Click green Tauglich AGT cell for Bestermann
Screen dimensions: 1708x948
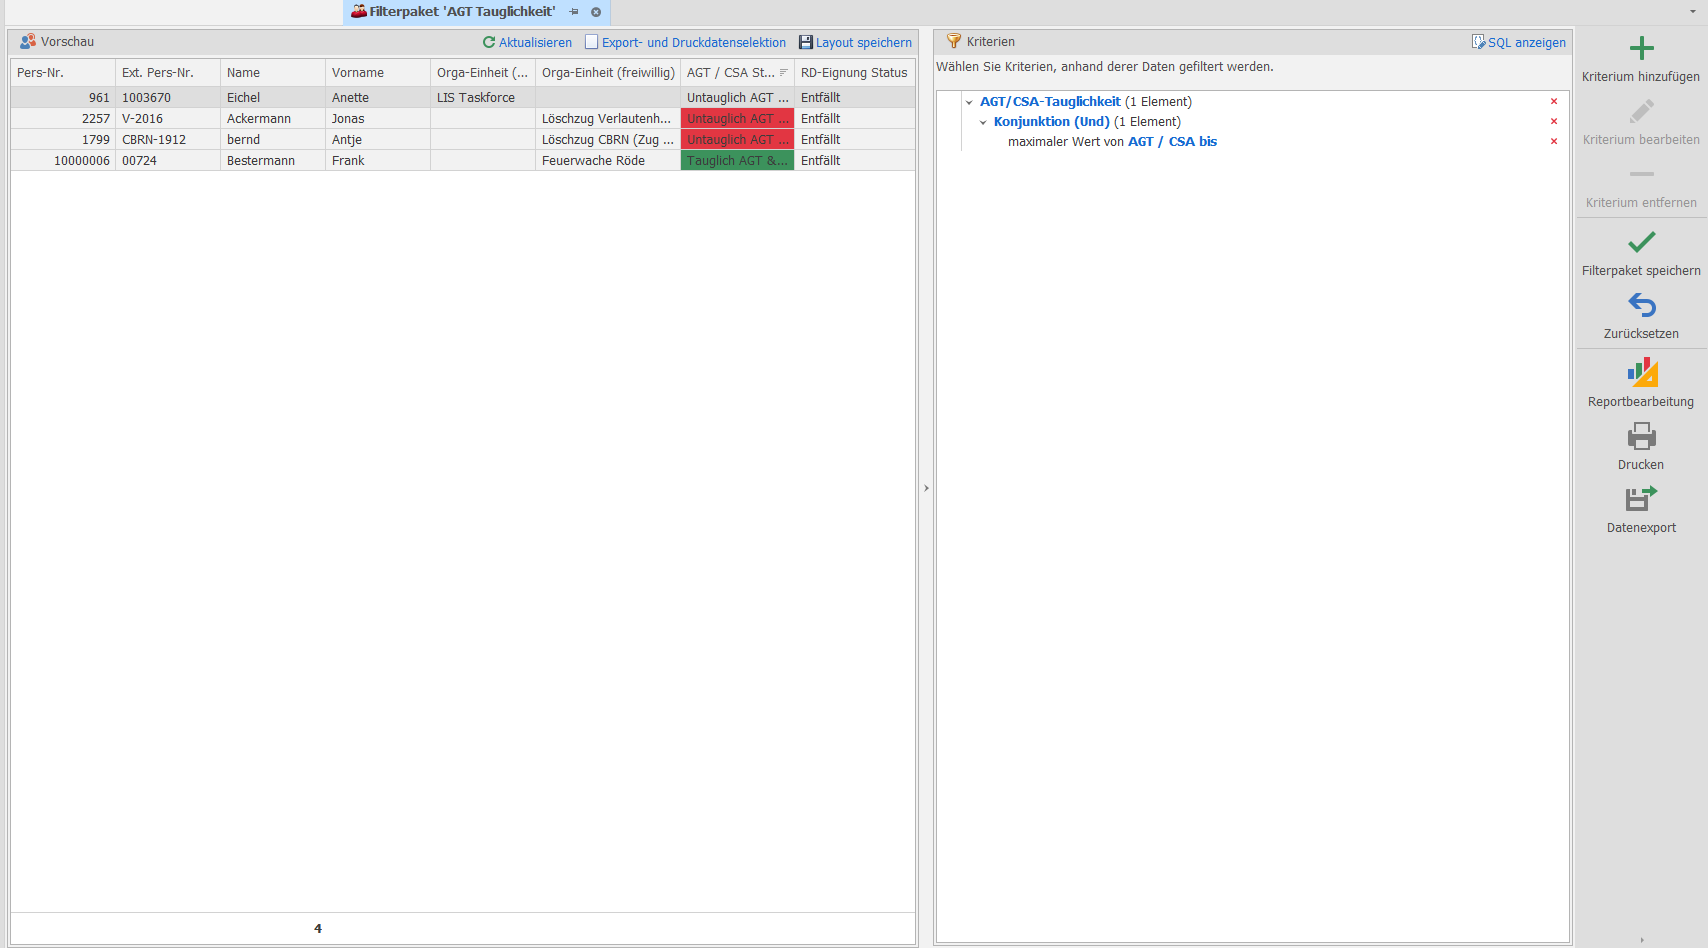pyautogui.click(x=737, y=161)
